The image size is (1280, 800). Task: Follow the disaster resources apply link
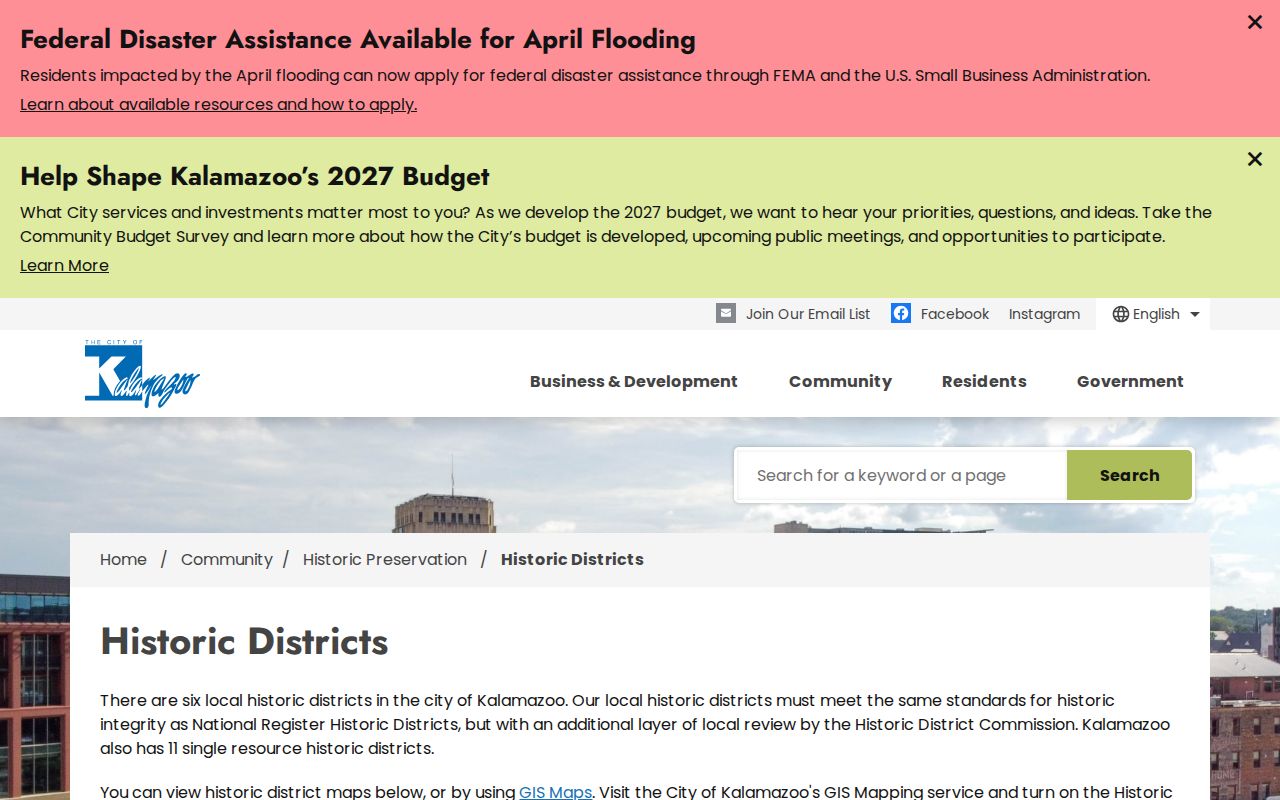(218, 104)
